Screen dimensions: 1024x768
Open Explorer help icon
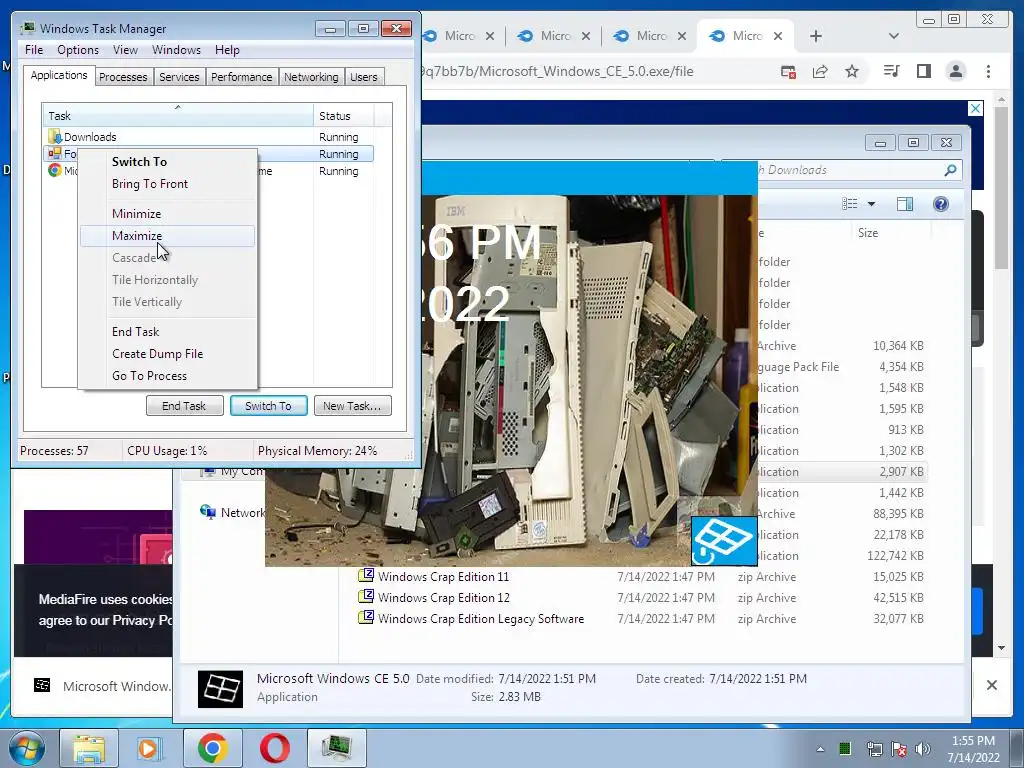click(x=940, y=204)
